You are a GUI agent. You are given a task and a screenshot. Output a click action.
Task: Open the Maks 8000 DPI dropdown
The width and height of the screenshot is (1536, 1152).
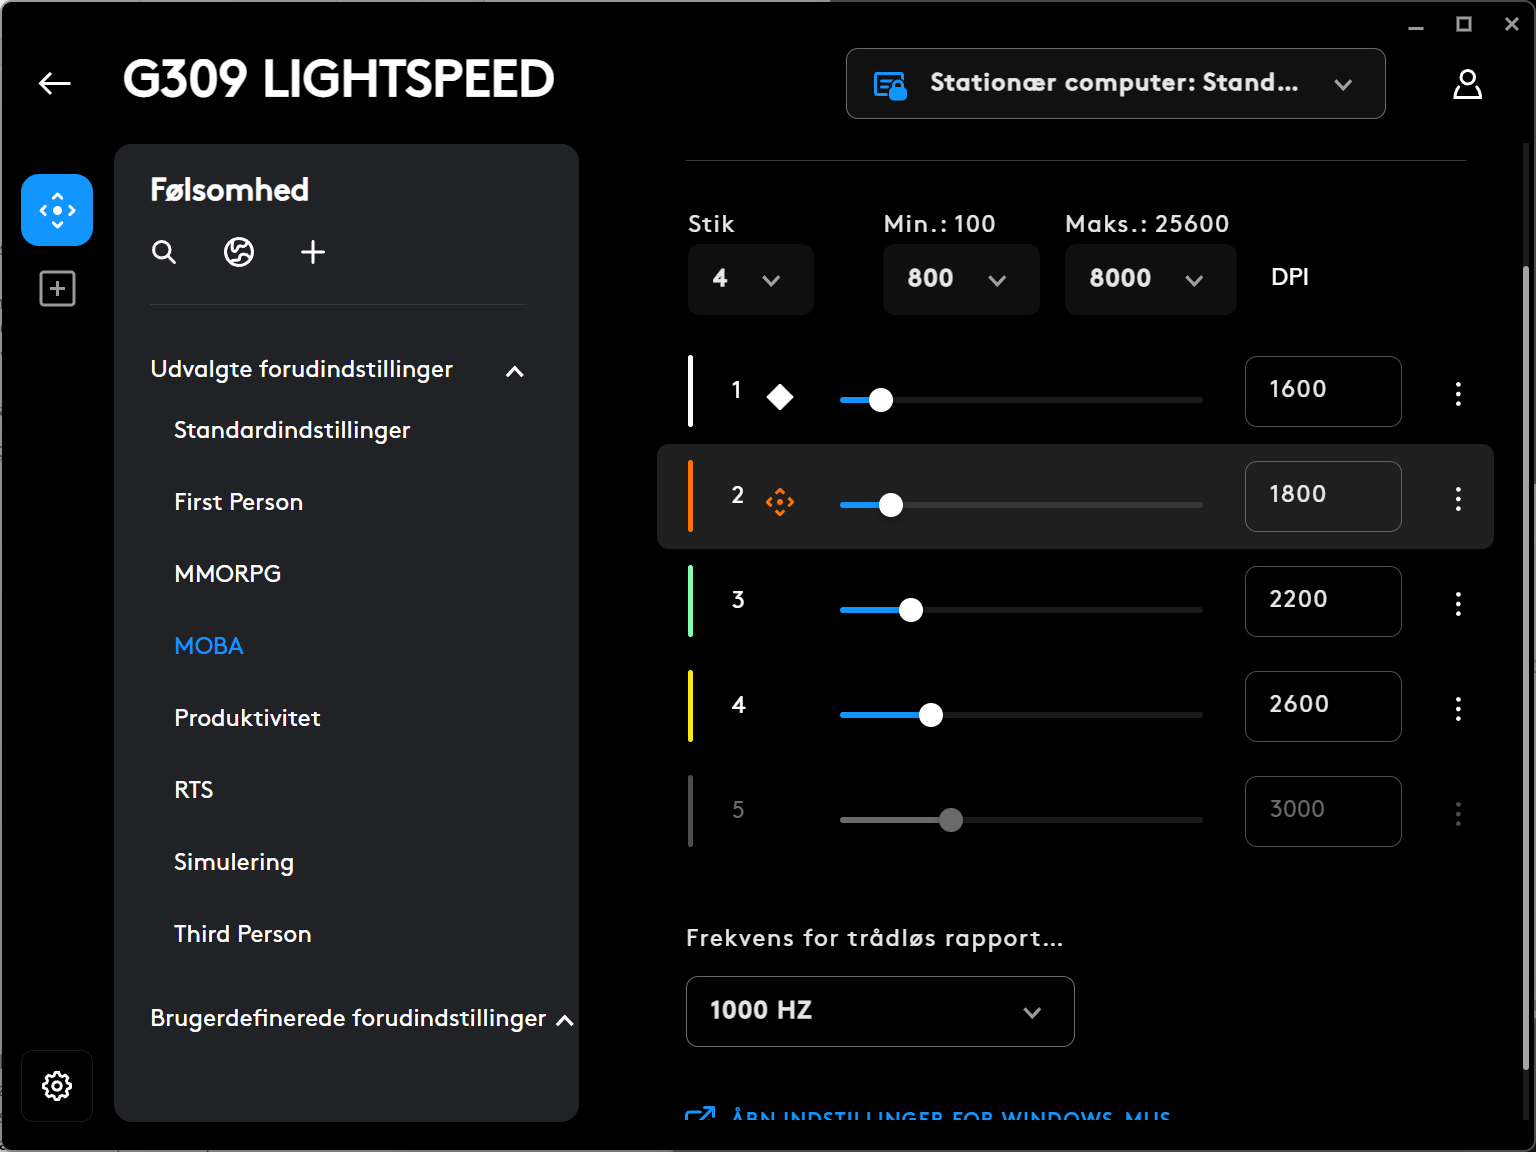[x=1150, y=279]
